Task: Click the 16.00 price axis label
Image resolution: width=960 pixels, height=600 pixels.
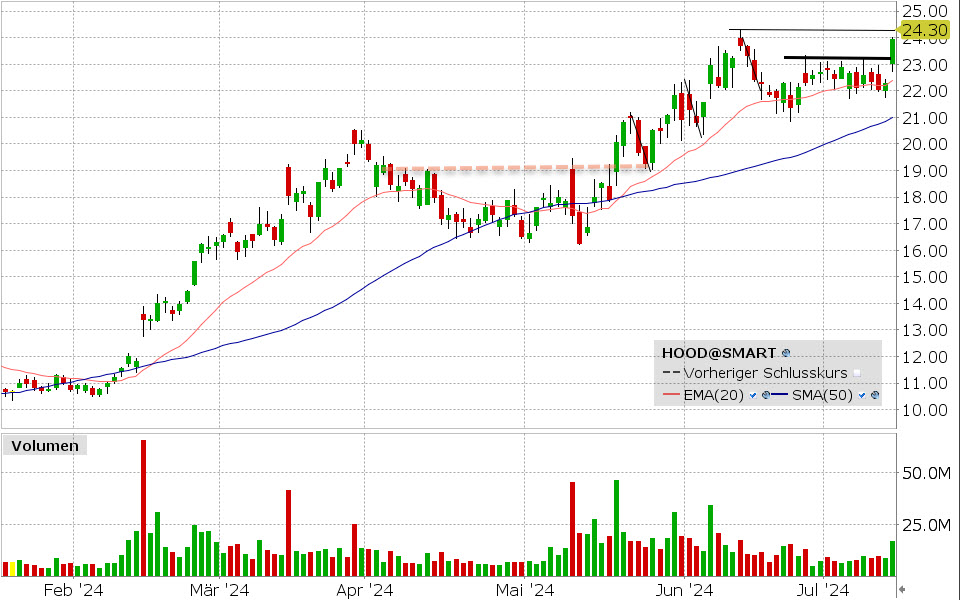Action: 926,250
